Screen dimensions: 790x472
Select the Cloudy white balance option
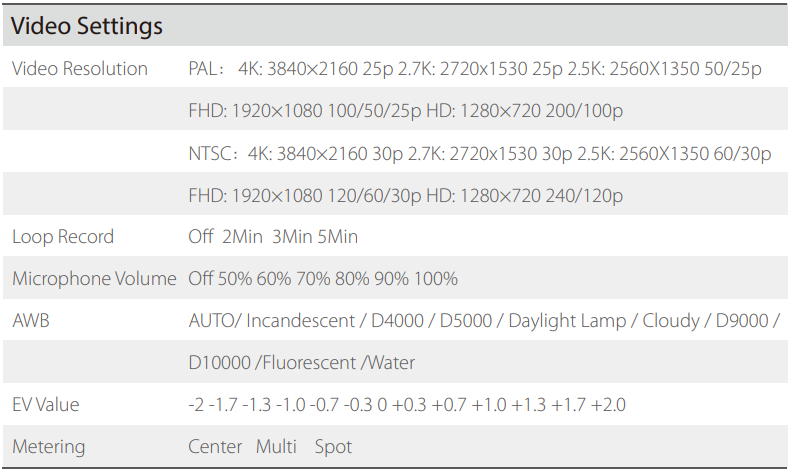[x=671, y=321]
